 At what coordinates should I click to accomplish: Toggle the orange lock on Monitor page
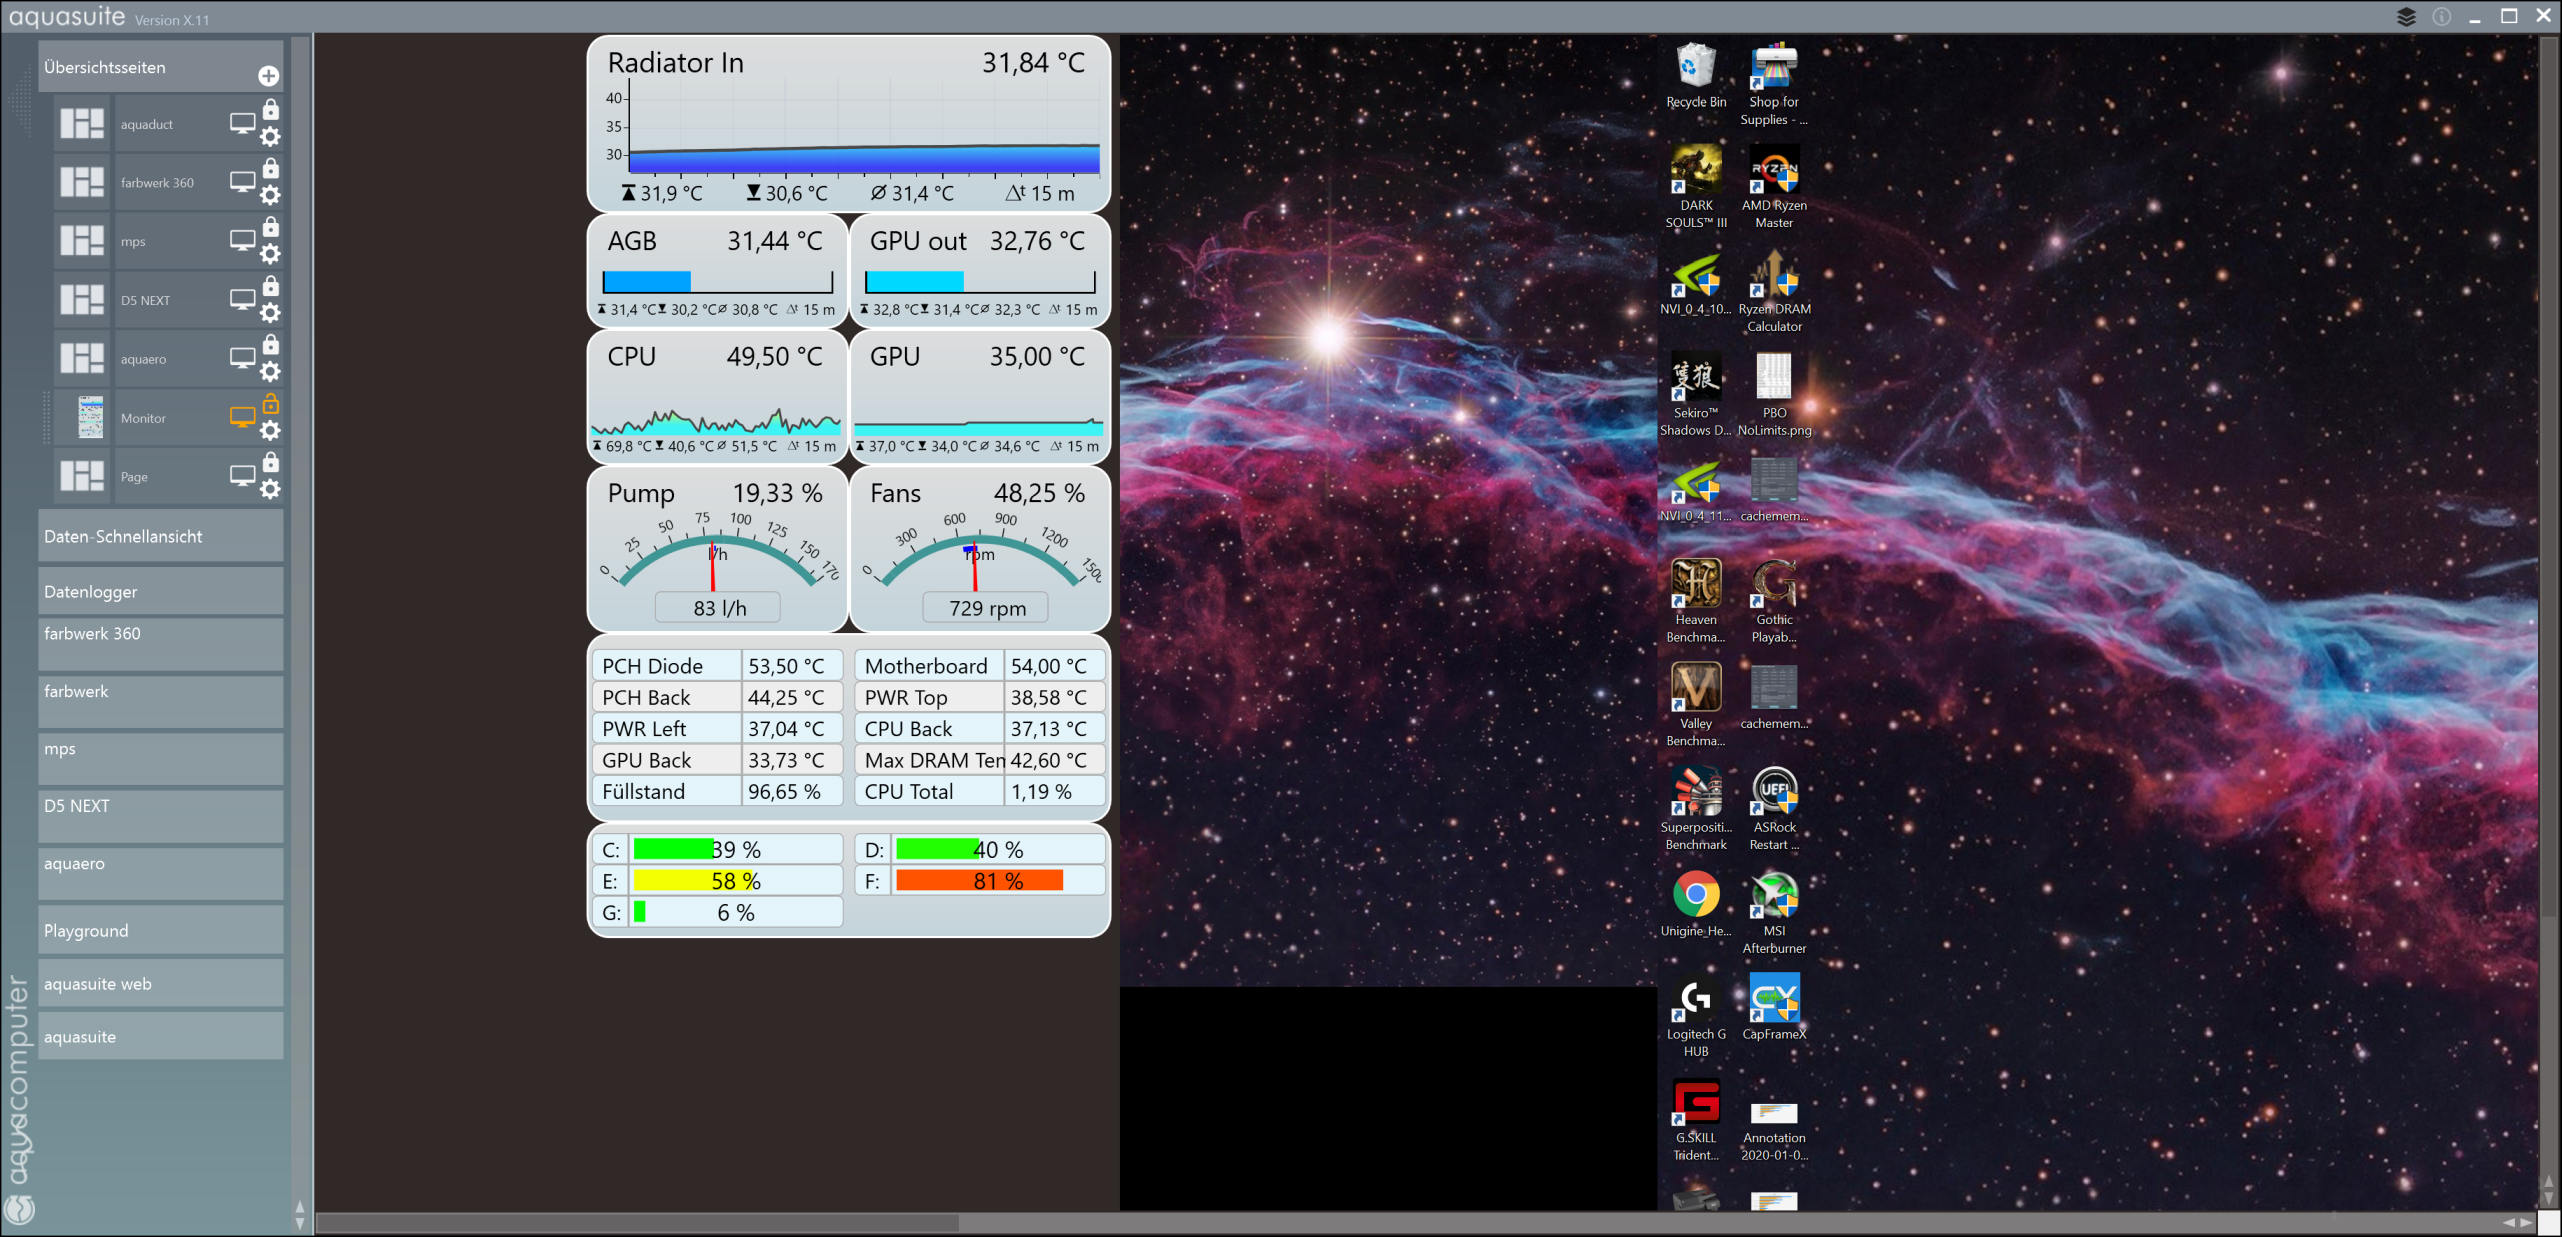(271, 404)
